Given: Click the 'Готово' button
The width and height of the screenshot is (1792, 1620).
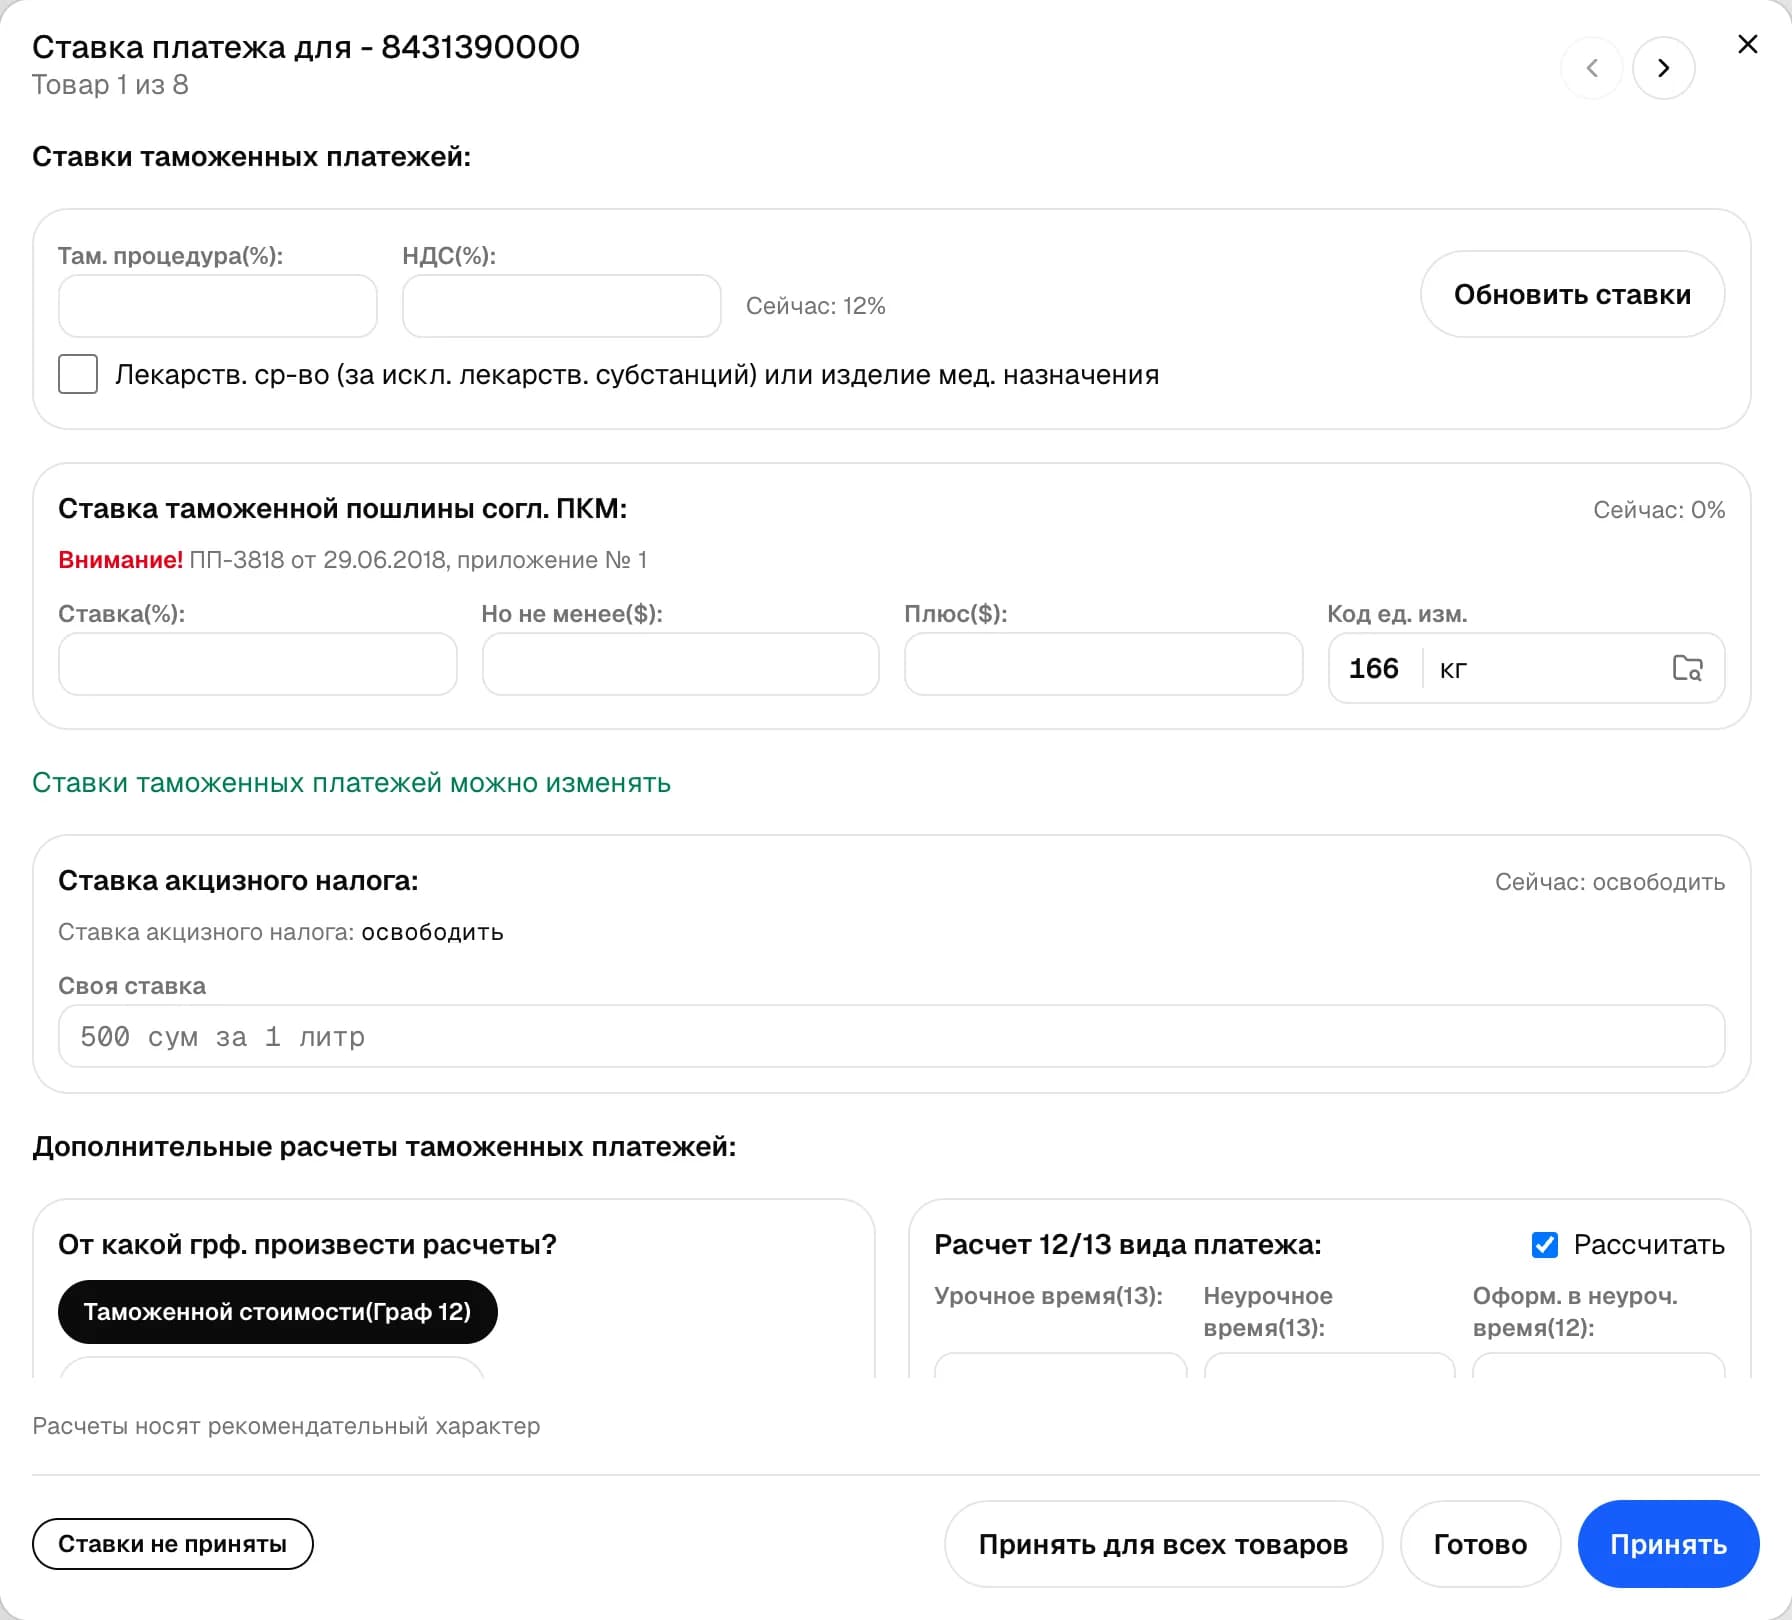Looking at the screenshot, I should [x=1480, y=1544].
